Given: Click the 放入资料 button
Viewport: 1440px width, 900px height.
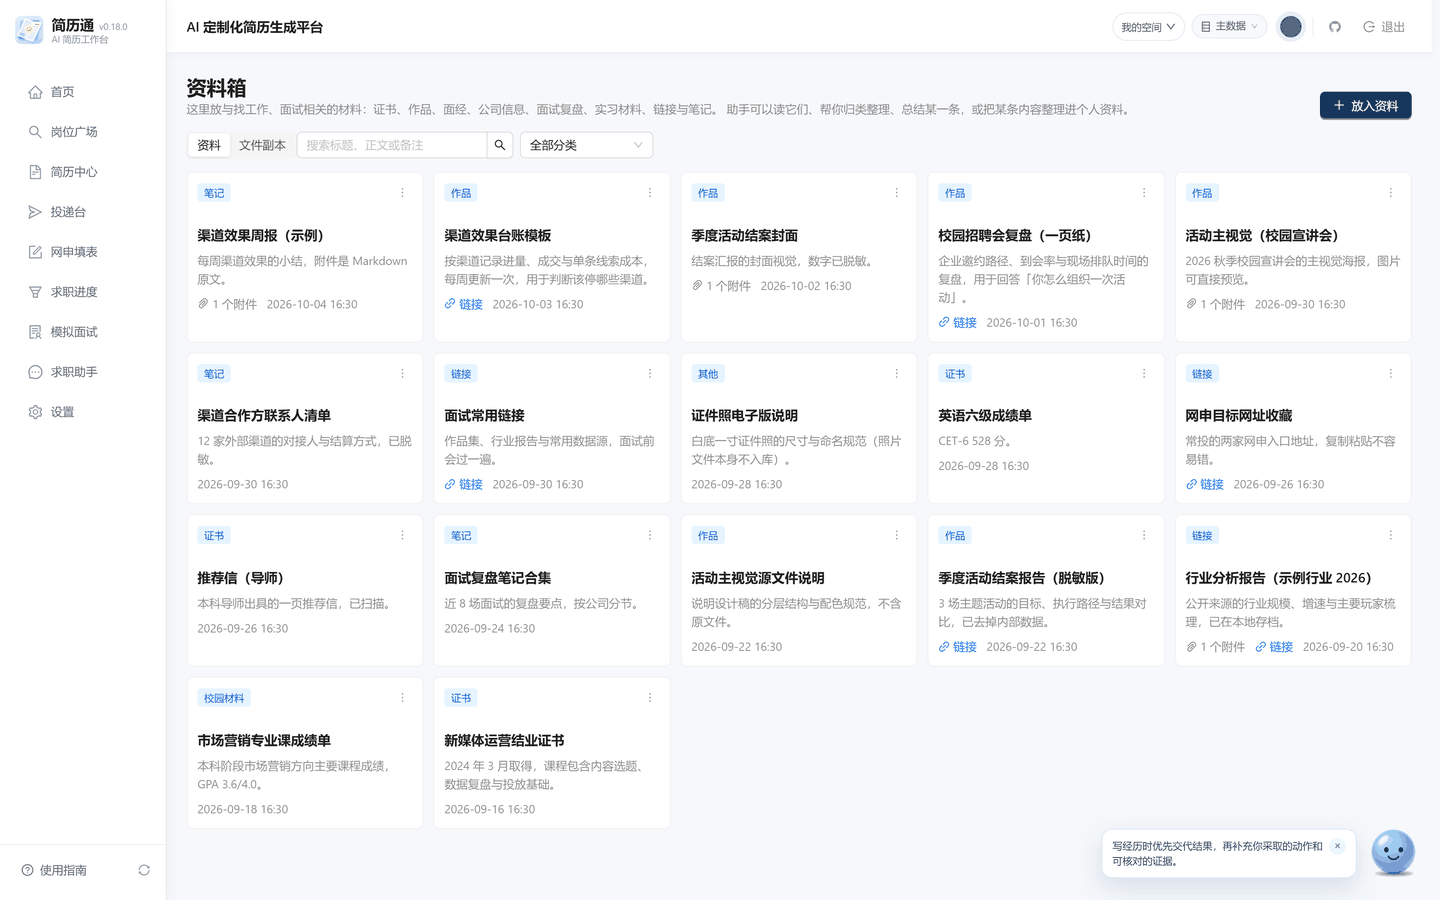Looking at the screenshot, I should coord(1365,105).
